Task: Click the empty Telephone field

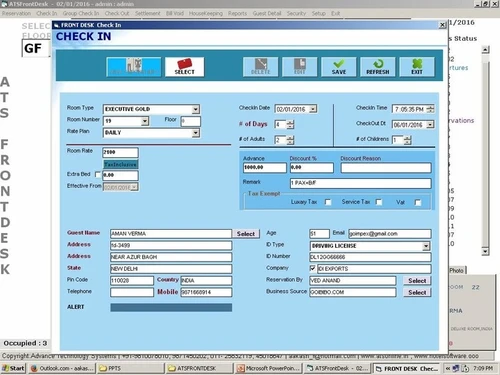Action: pyautogui.click(x=132, y=292)
